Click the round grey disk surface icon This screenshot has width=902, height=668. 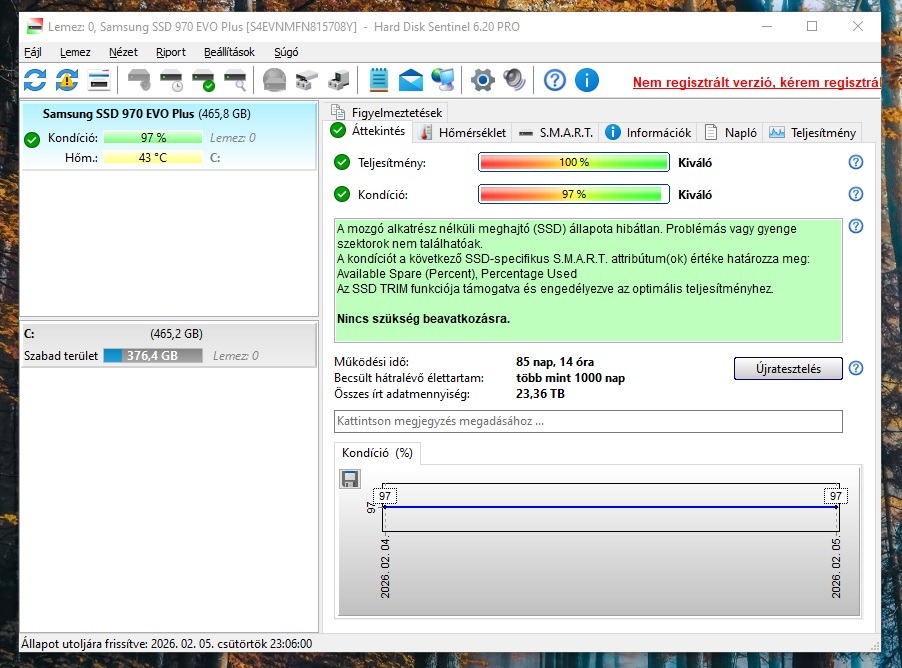(274, 80)
